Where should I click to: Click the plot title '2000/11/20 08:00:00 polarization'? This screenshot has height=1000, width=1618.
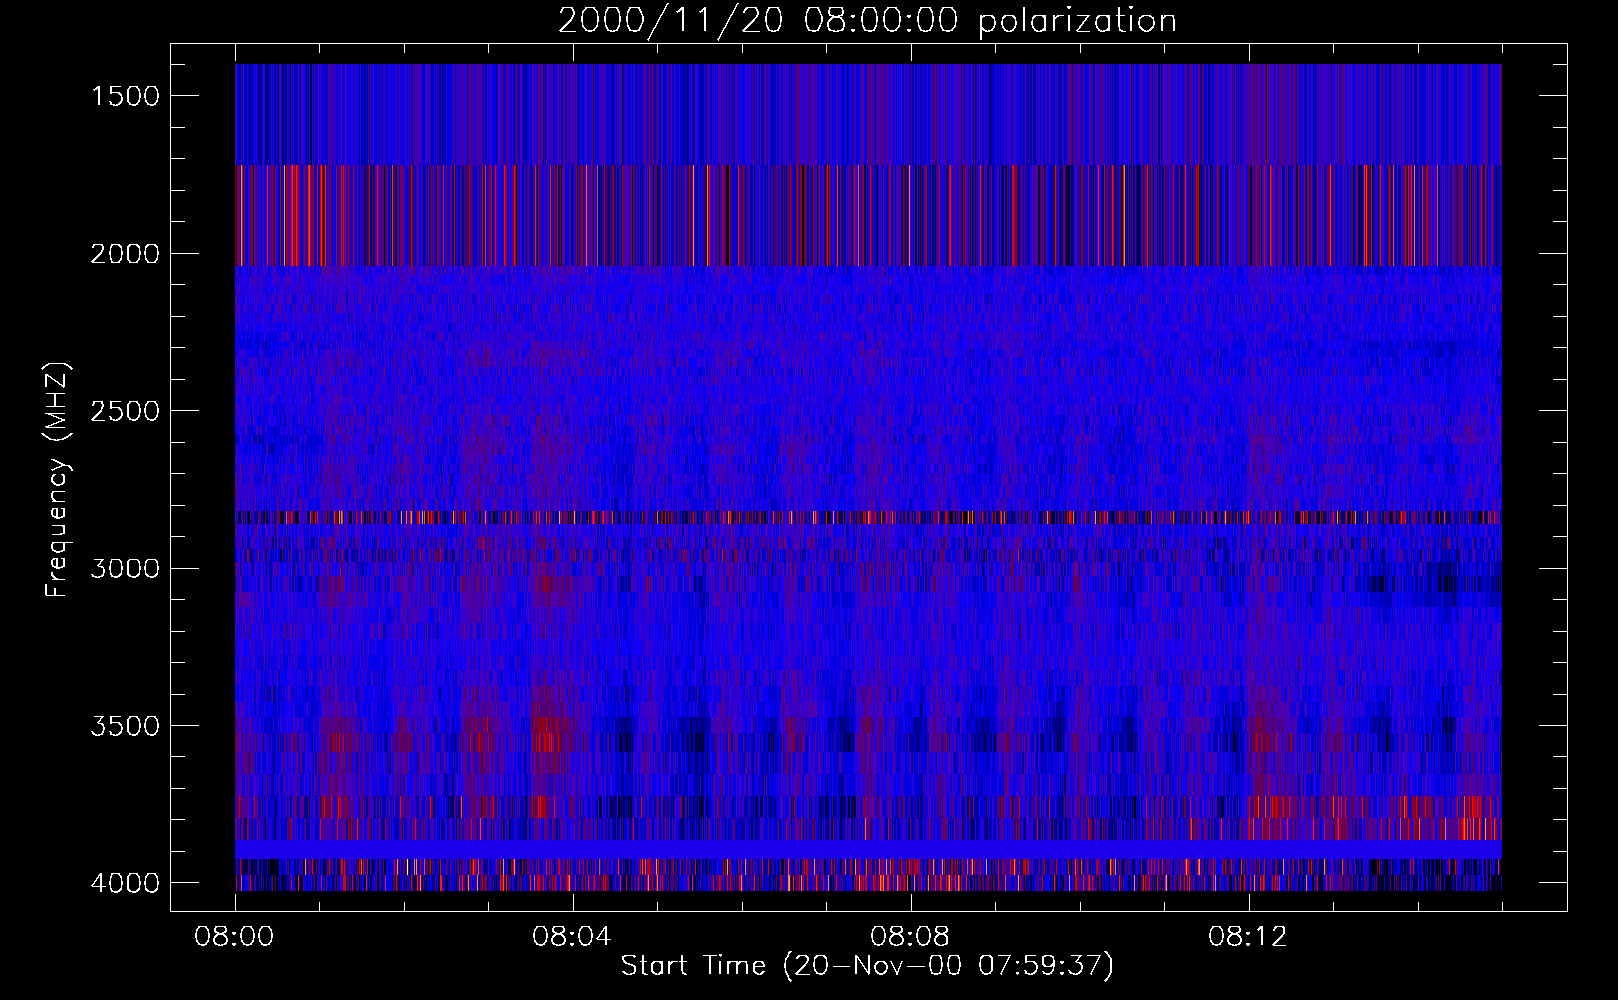pos(867,21)
